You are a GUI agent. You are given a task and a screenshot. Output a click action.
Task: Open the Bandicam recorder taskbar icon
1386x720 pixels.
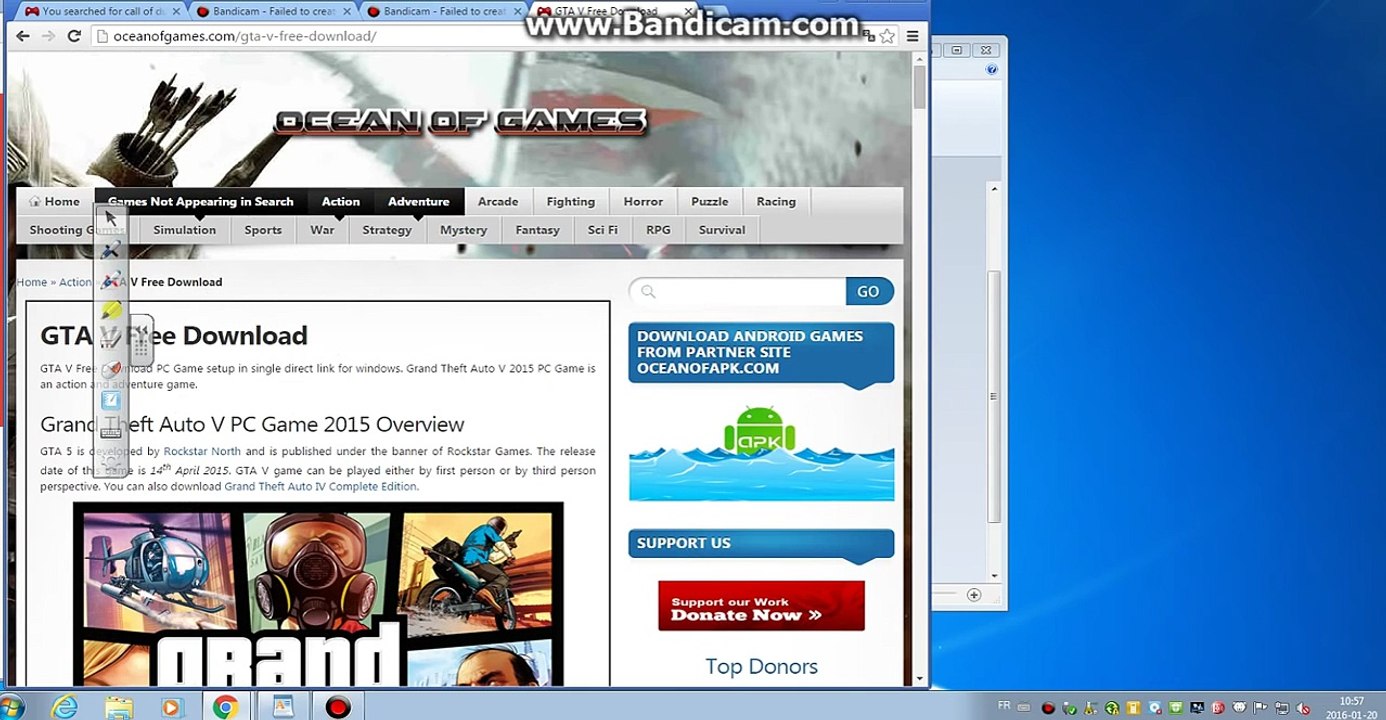pos(338,707)
